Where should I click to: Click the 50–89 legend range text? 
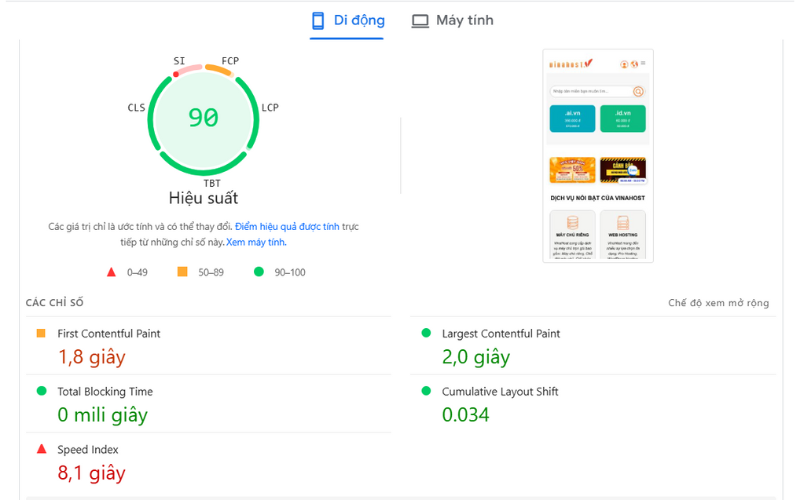coord(211,272)
